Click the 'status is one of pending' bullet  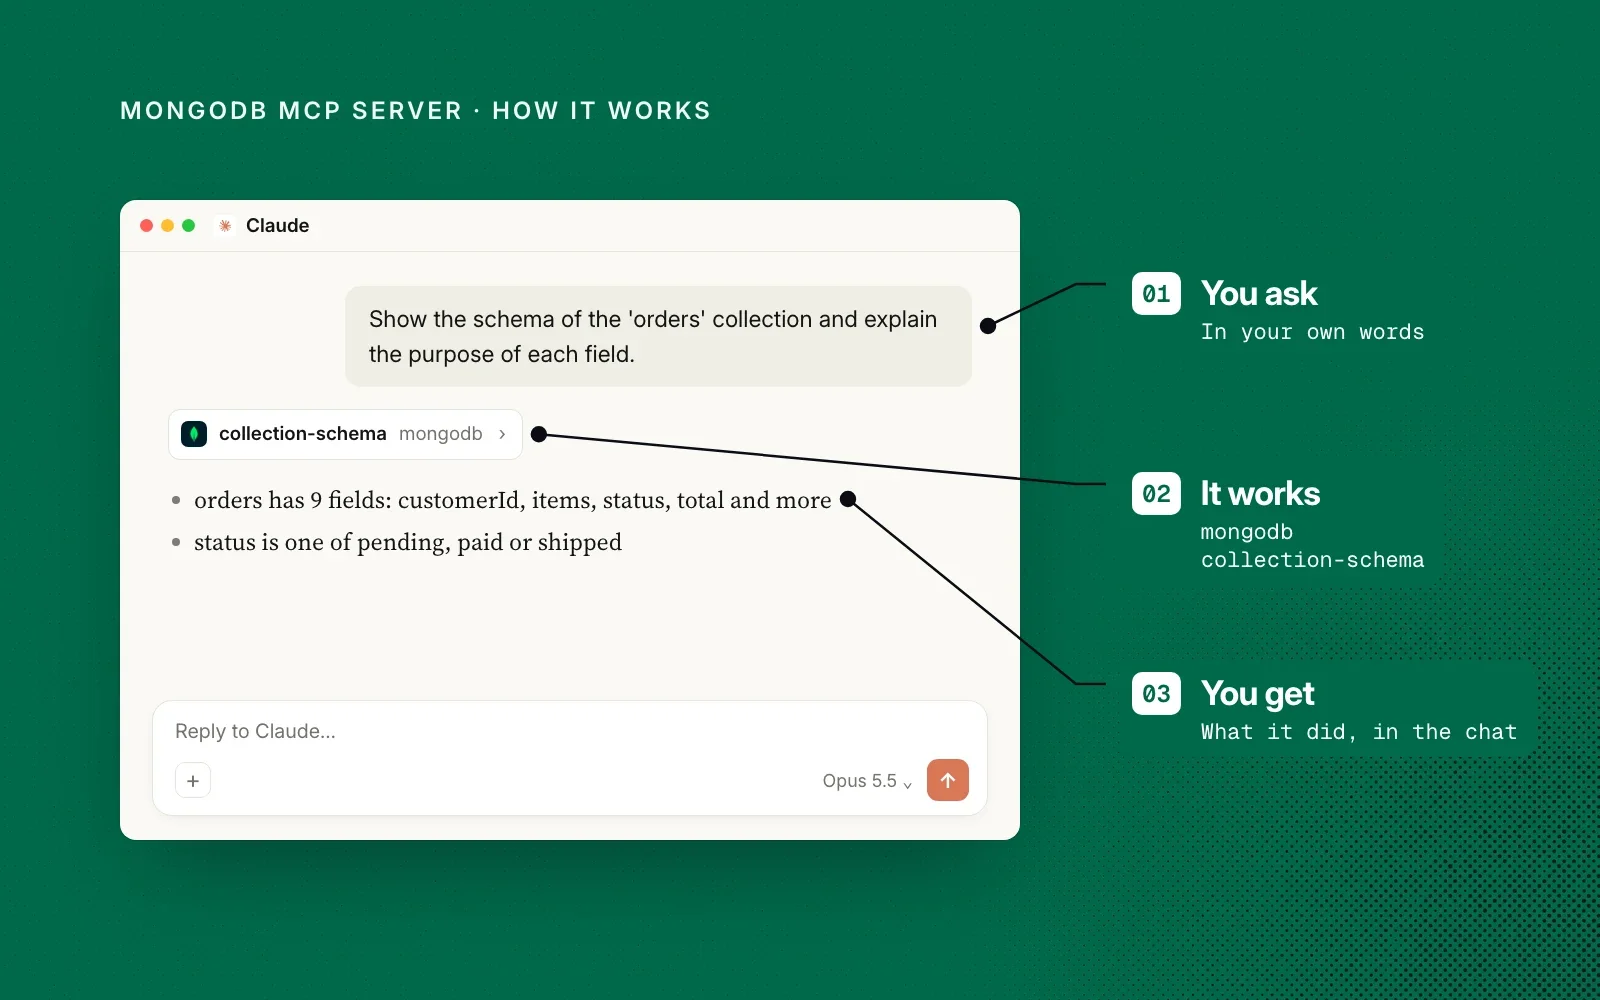click(408, 542)
